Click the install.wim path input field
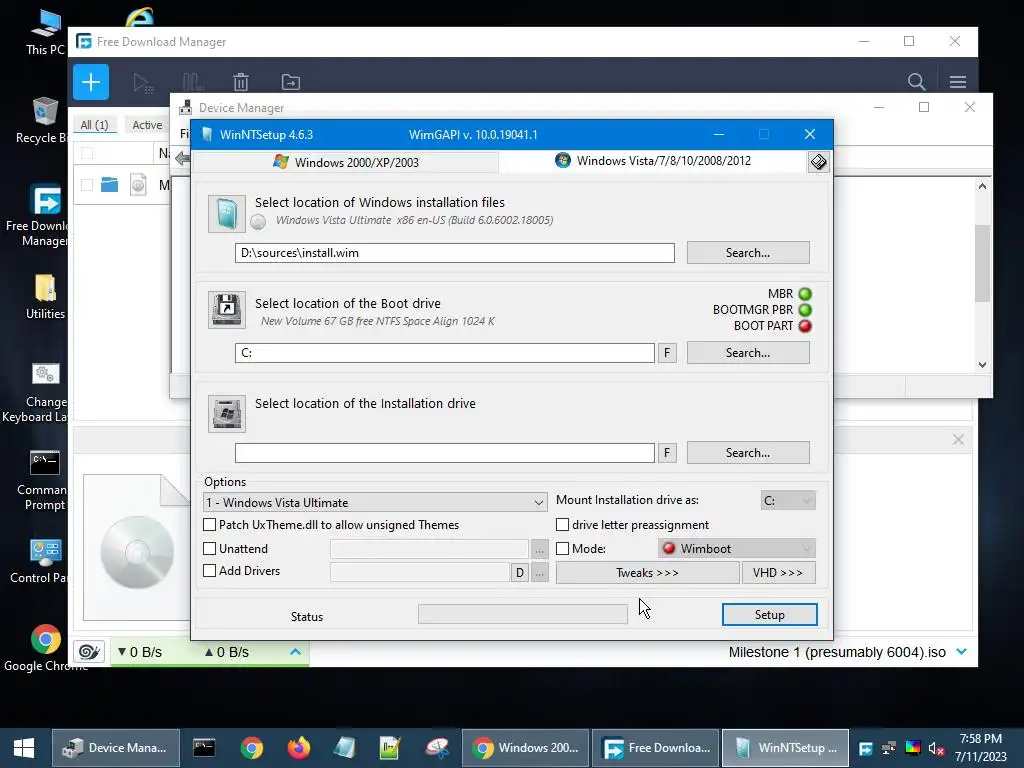The image size is (1024, 768). (455, 253)
